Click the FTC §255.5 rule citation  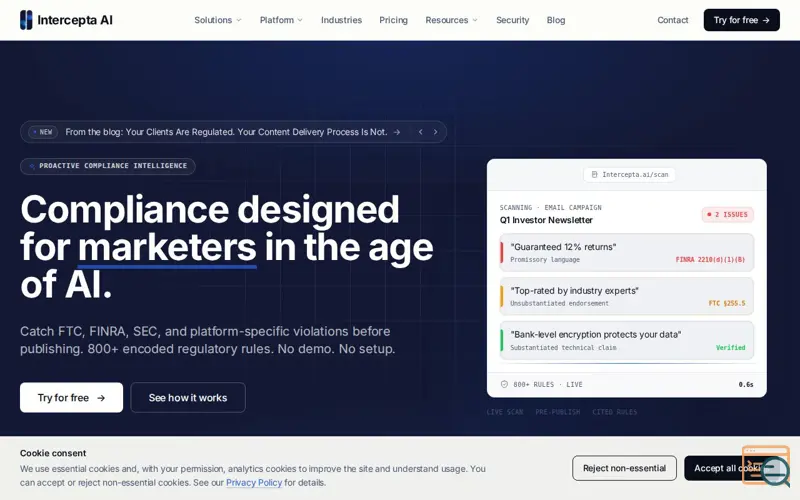(x=727, y=304)
